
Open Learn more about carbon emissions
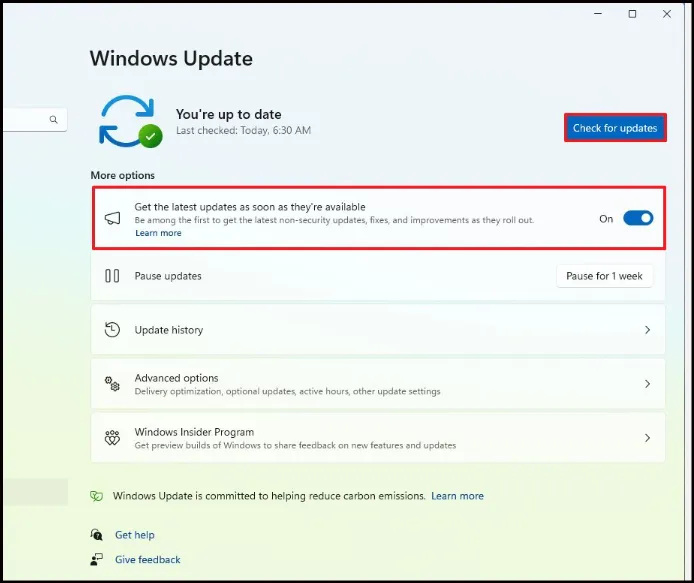tap(457, 496)
